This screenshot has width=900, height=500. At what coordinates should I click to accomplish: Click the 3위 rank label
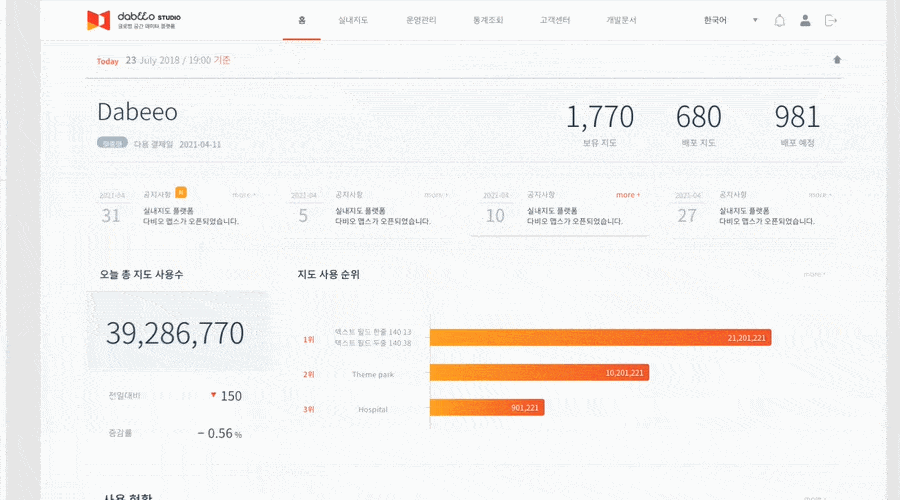[x=309, y=409]
